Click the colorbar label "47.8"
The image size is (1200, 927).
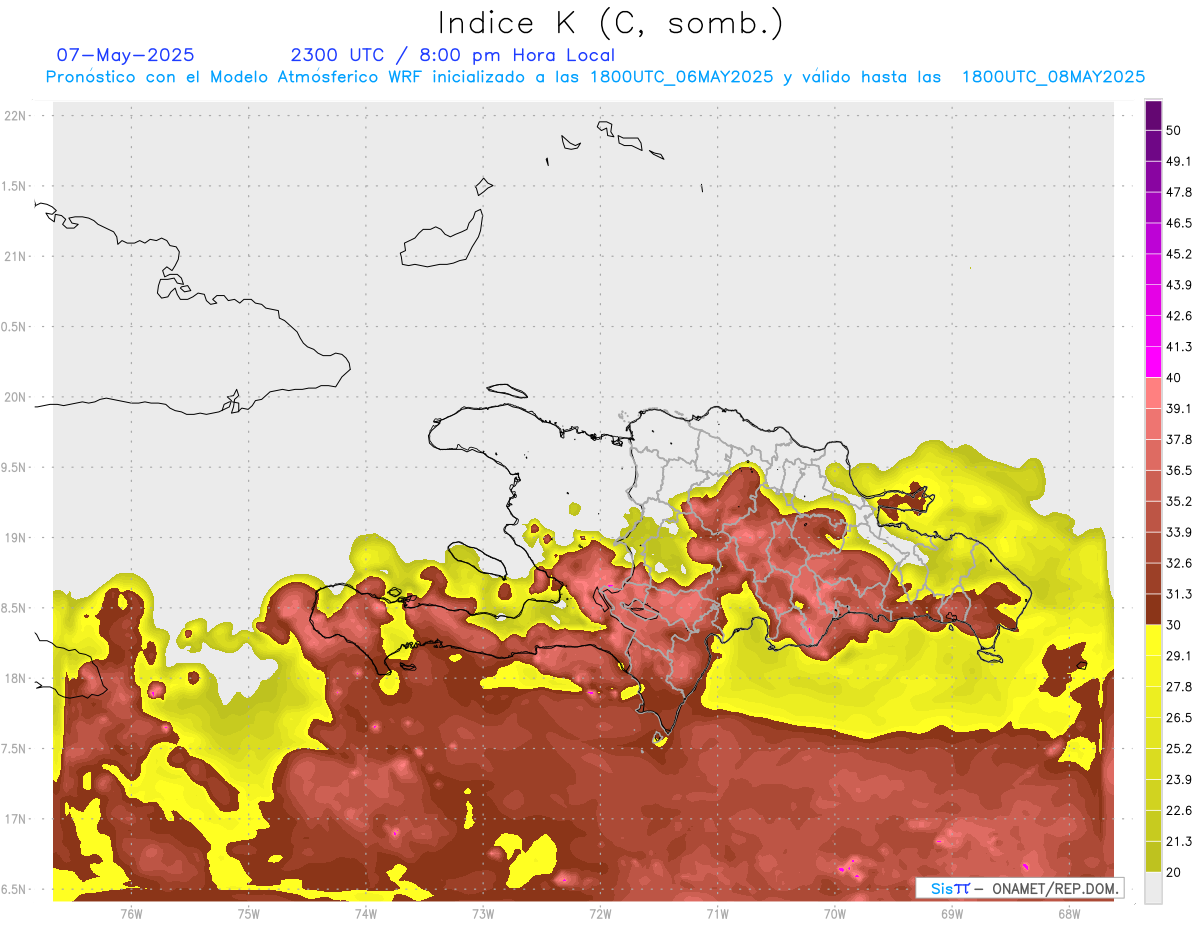[1179, 192]
